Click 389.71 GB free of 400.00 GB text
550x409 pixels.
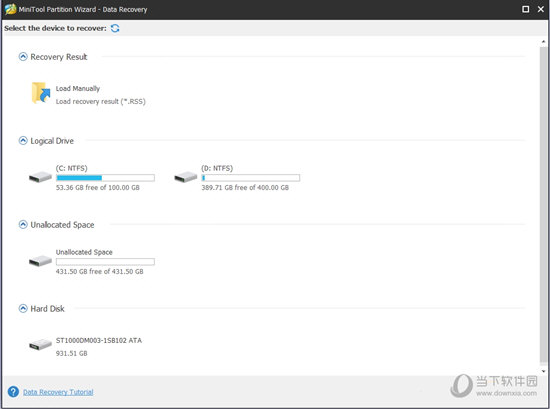coord(245,188)
